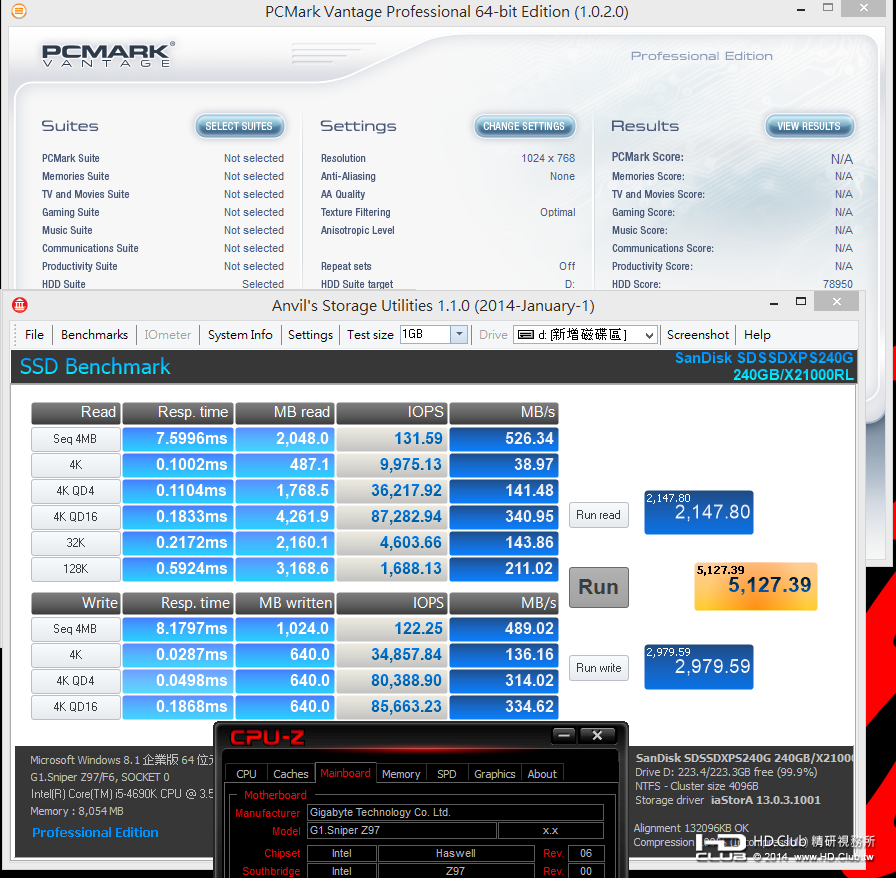The width and height of the screenshot is (896, 878).
Task: Open the Benchmarks menu
Action: (94, 335)
